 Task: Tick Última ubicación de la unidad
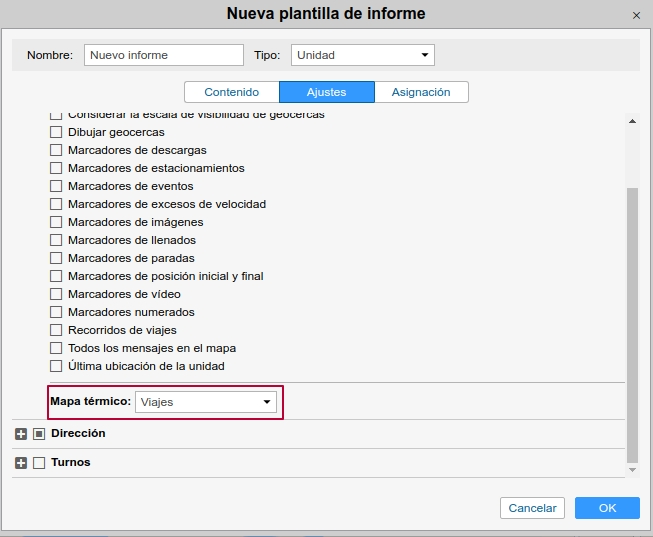coord(56,366)
